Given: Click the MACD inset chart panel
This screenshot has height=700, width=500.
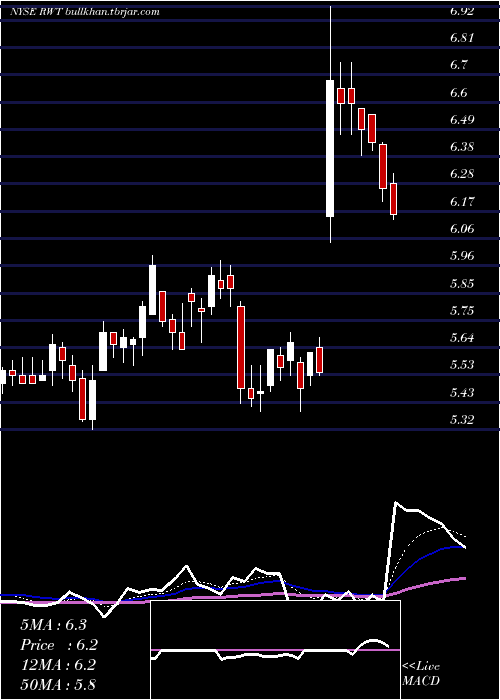Looking at the screenshot, I should tap(275, 650).
